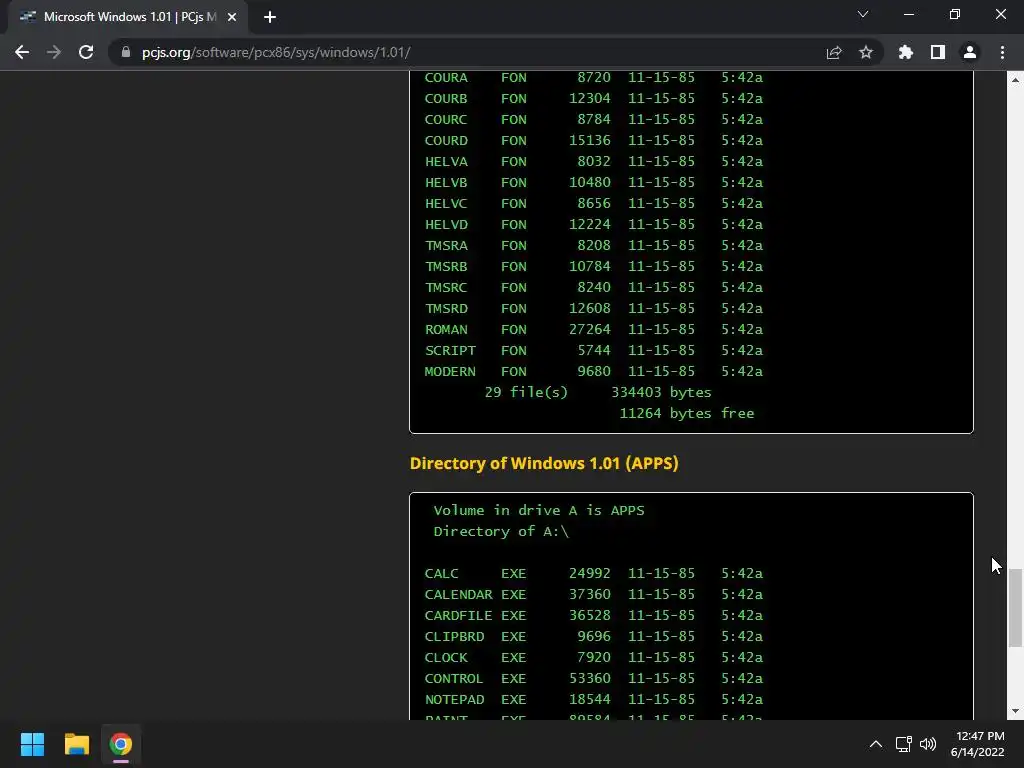
Task: Open the Chrome side panel
Action: coord(938,52)
